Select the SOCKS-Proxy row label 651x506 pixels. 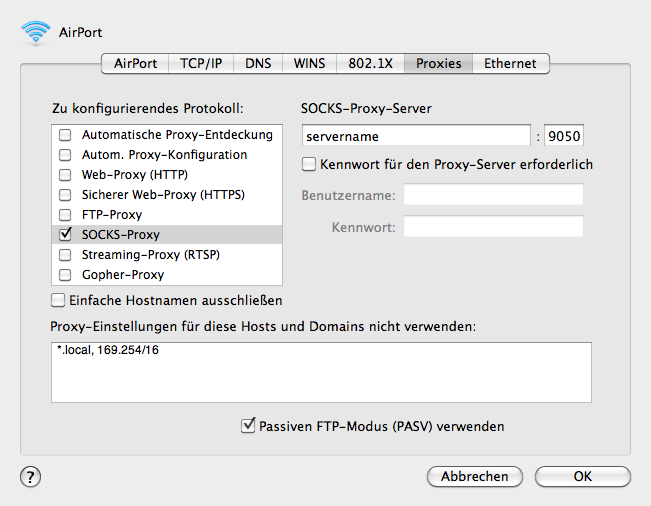coord(121,235)
